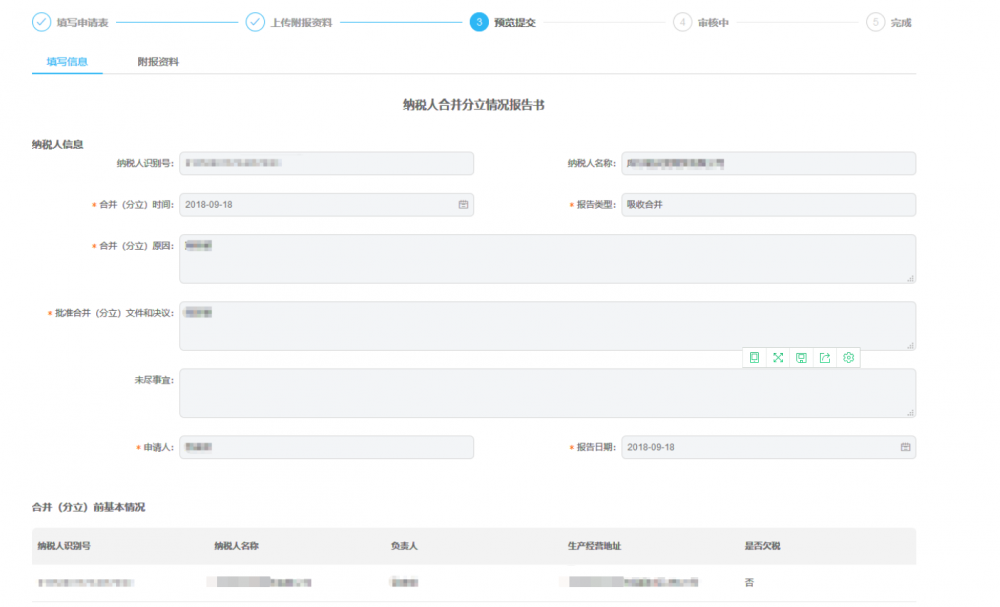Open settings via the green gear icon
Image resolution: width=1000 pixels, height=607 pixels.
coord(849,358)
